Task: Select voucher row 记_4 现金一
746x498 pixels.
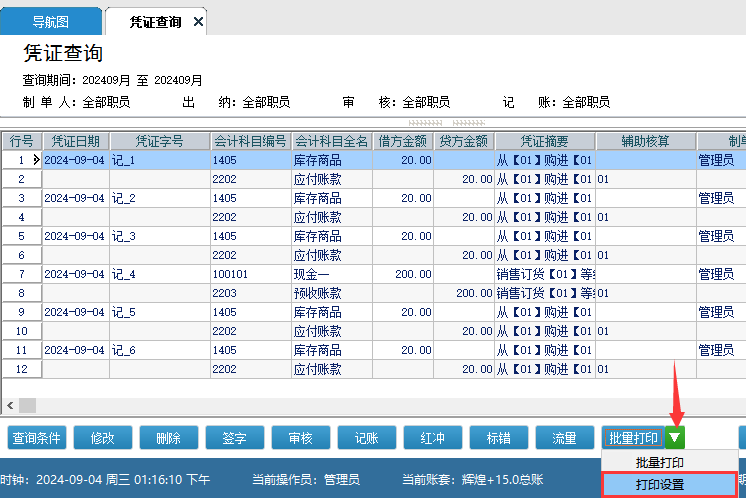Action: point(320,274)
